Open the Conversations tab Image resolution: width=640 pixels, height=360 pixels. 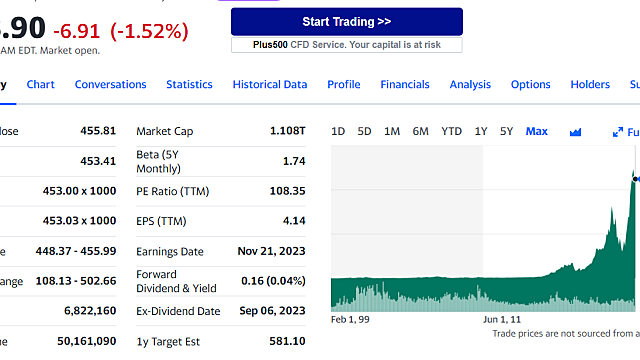tap(110, 84)
